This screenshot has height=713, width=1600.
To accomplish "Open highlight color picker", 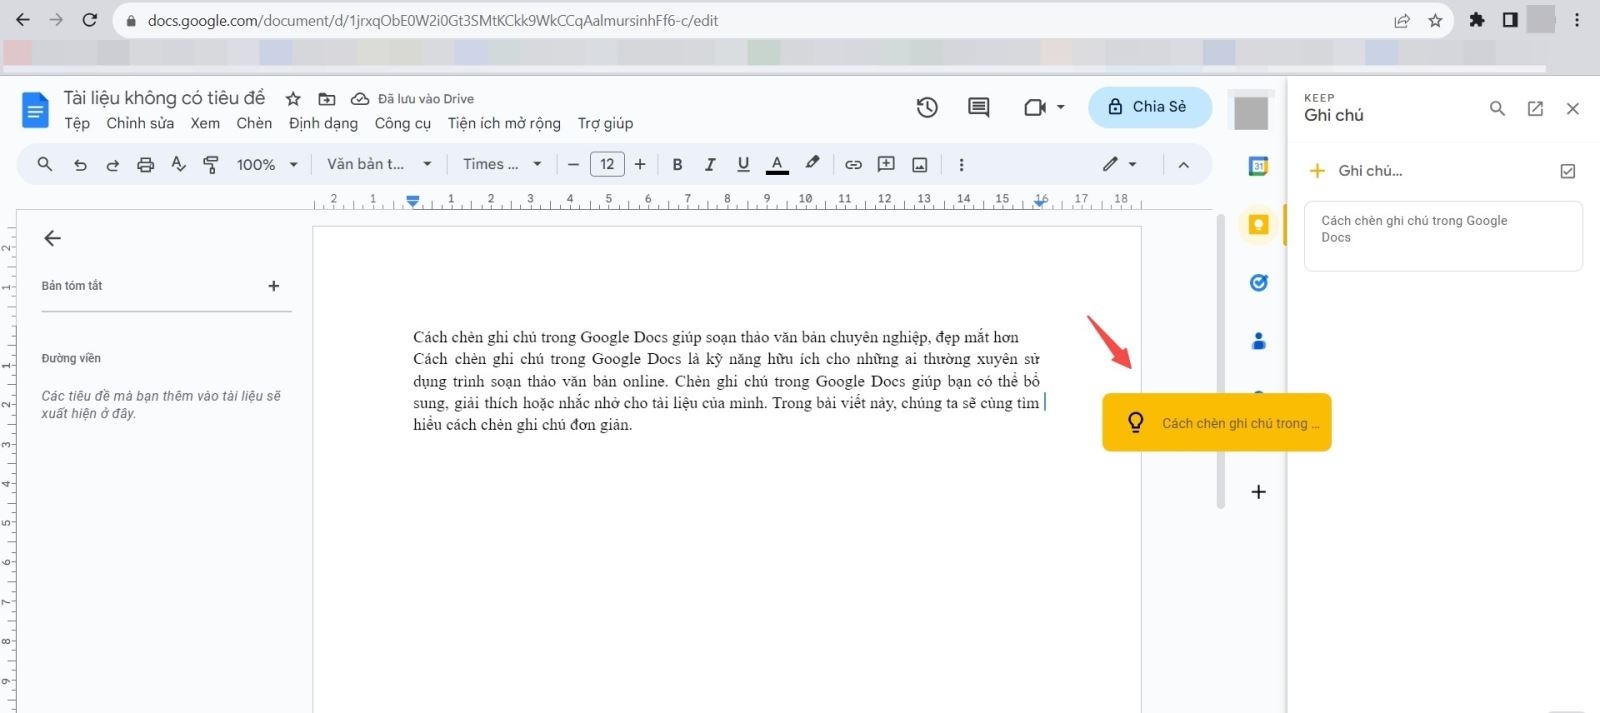I will tap(812, 164).
